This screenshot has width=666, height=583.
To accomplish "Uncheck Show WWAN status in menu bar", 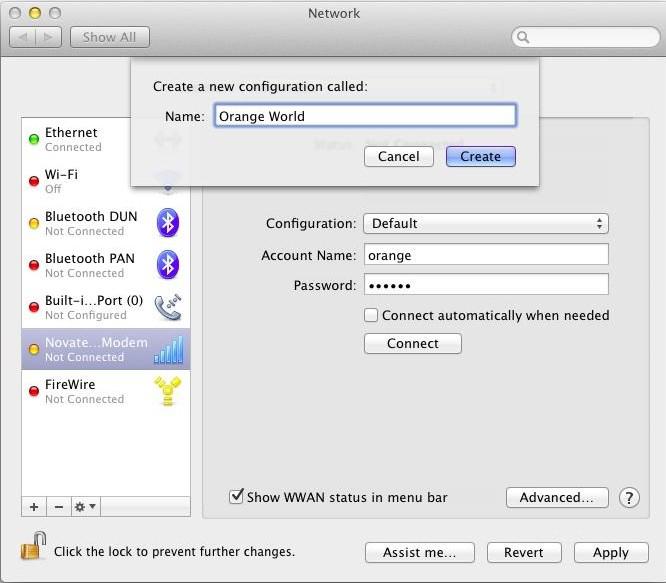I will point(237,496).
